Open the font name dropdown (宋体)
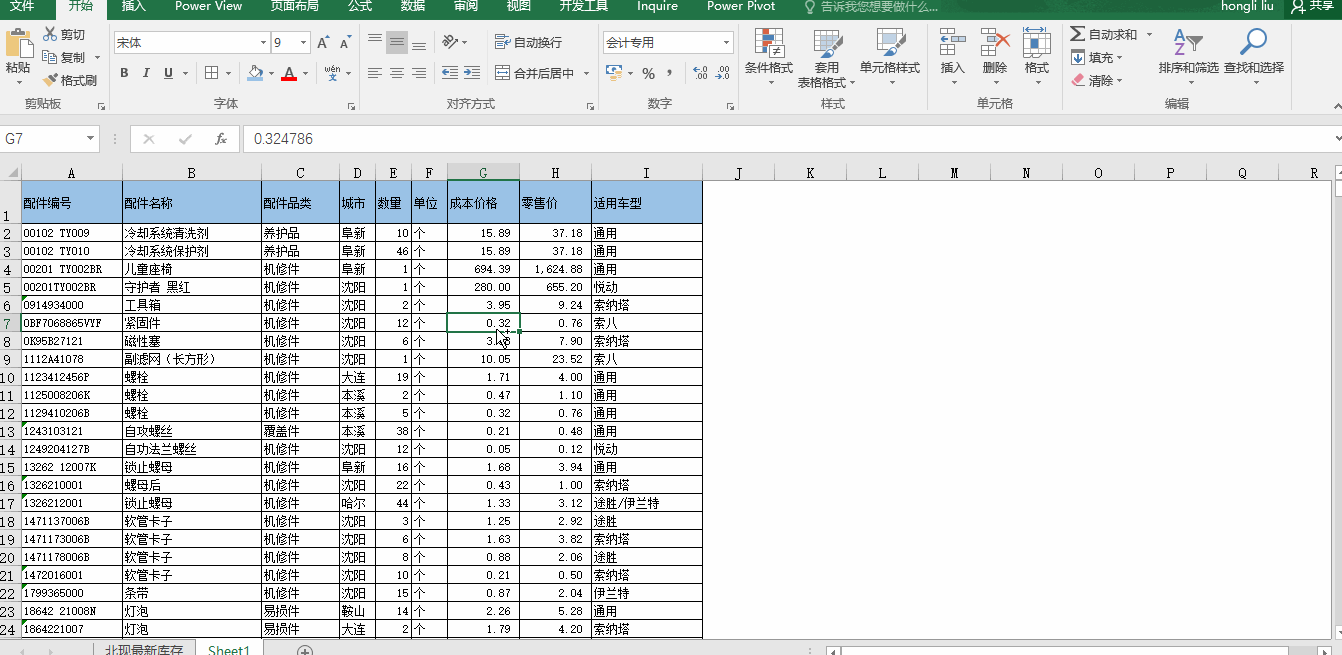 click(x=263, y=43)
